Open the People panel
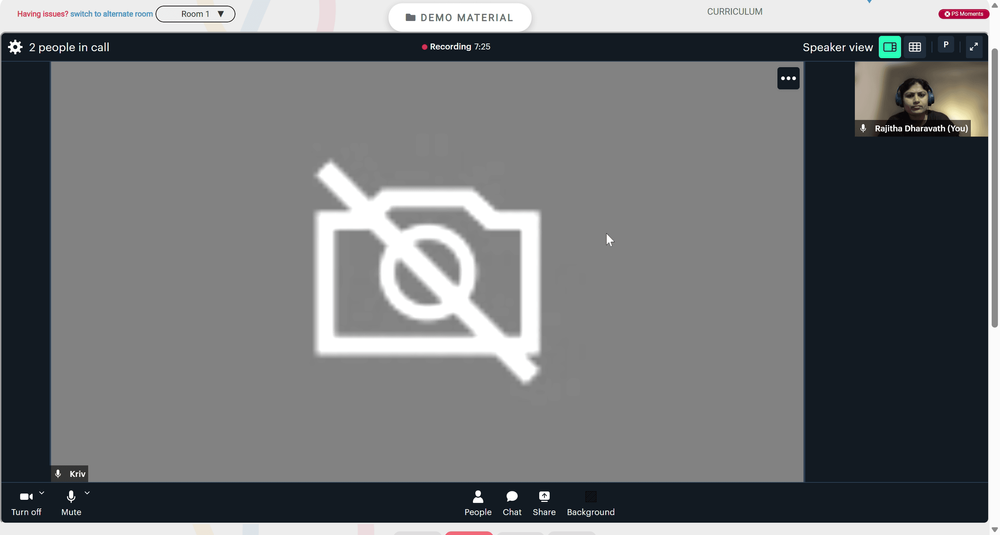This screenshot has width=1000, height=535. tap(478, 503)
